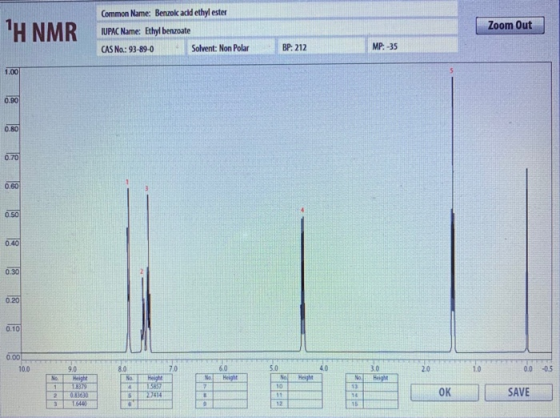Screen dimensions: 560x418
Task: Click the x-axis label -0.5
Action: point(548,369)
